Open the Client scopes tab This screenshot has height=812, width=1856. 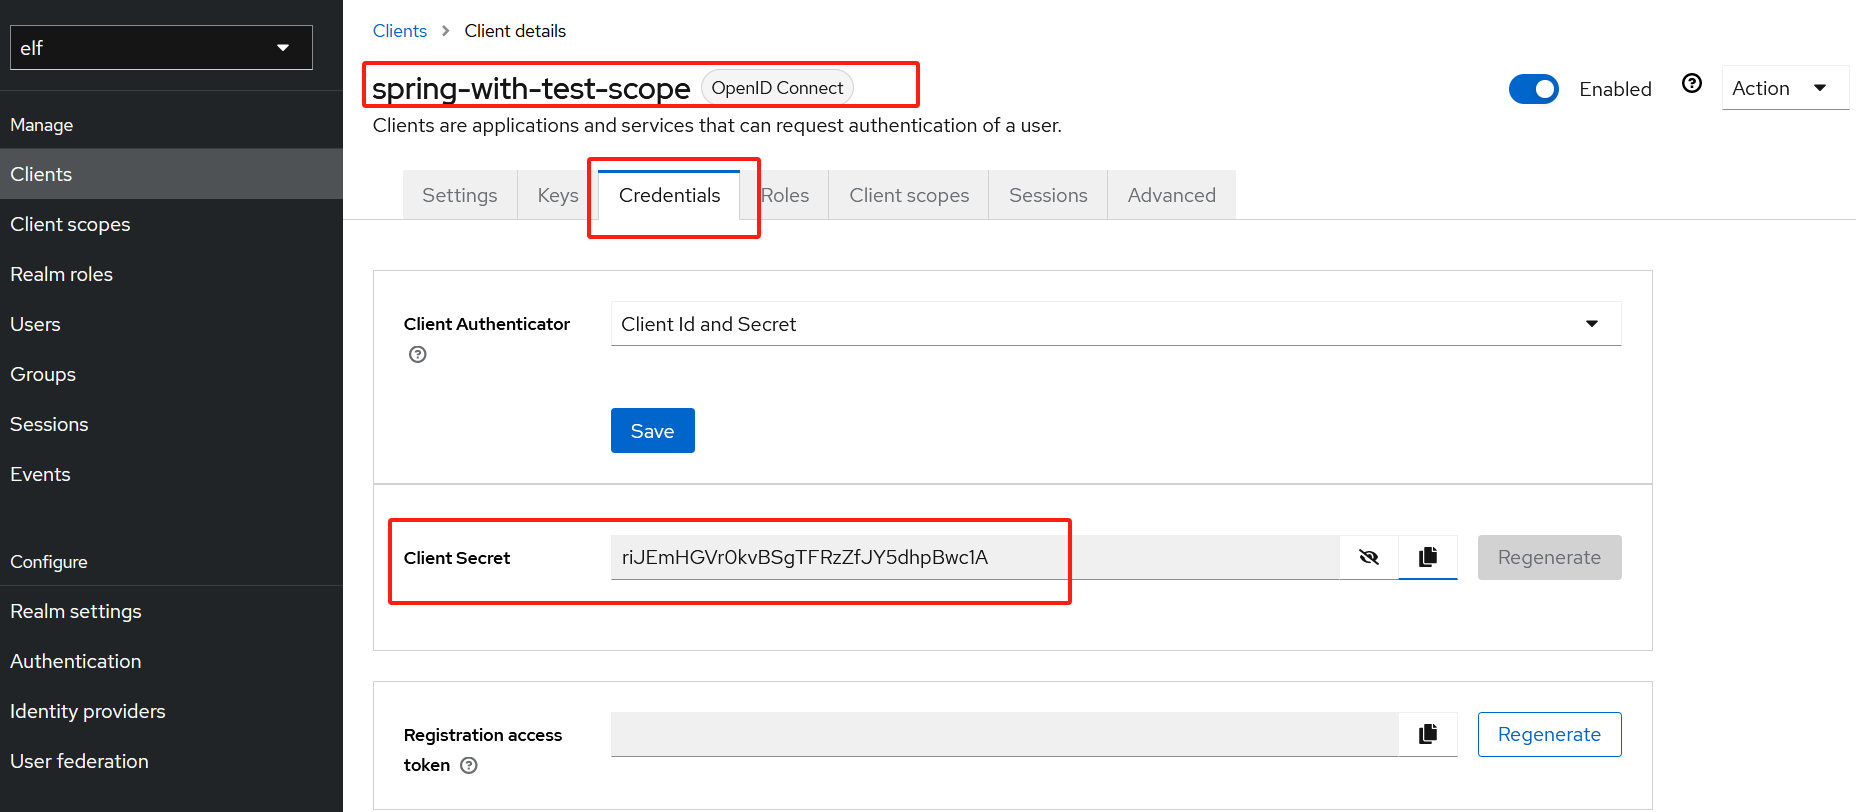pyautogui.click(x=909, y=195)
